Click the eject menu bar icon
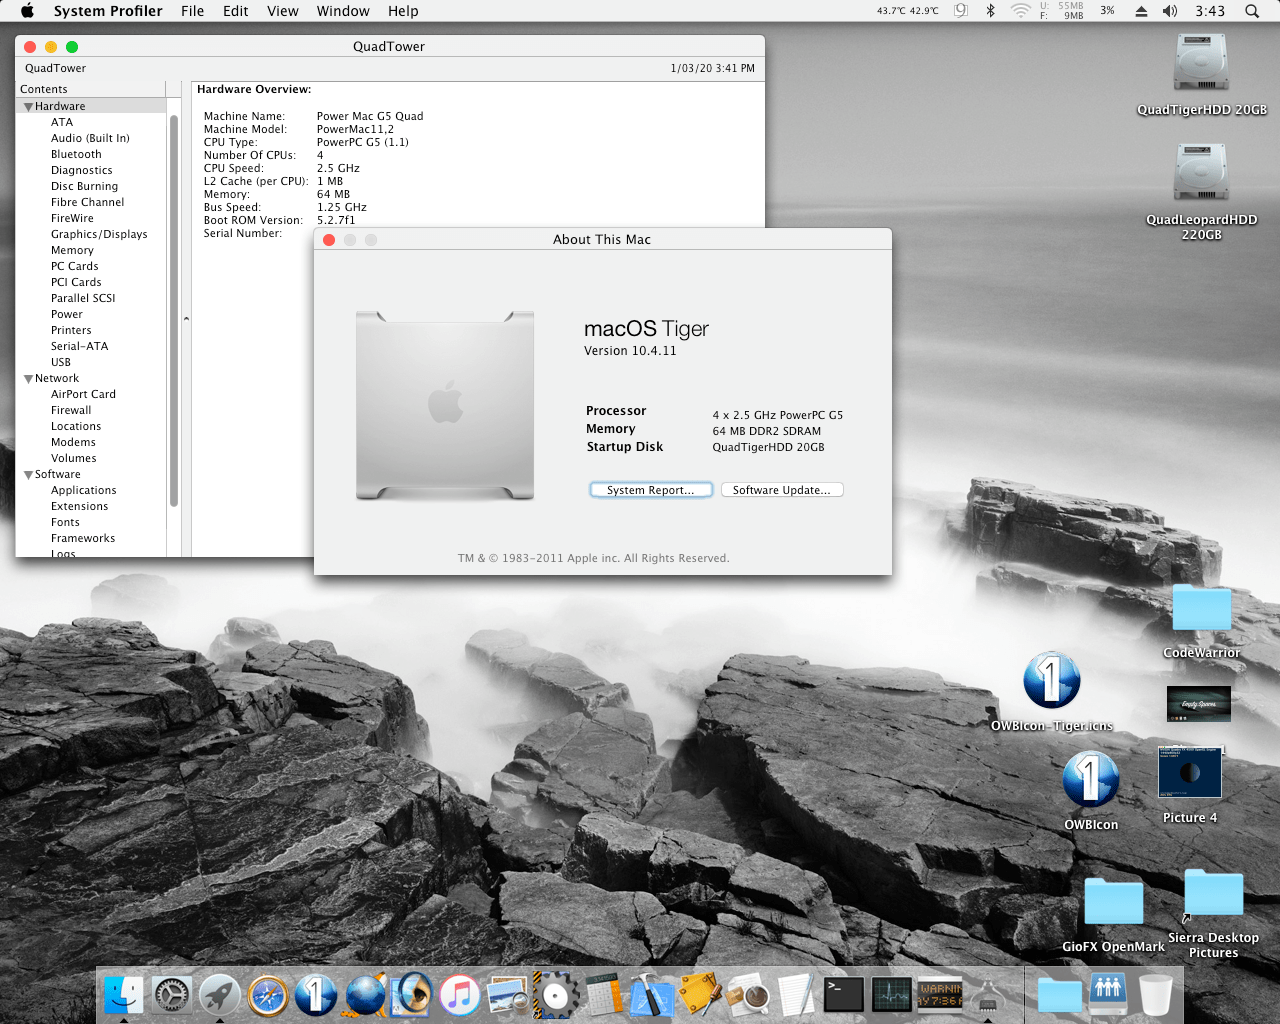The image size is (1280, 1024). point(1141,11)
